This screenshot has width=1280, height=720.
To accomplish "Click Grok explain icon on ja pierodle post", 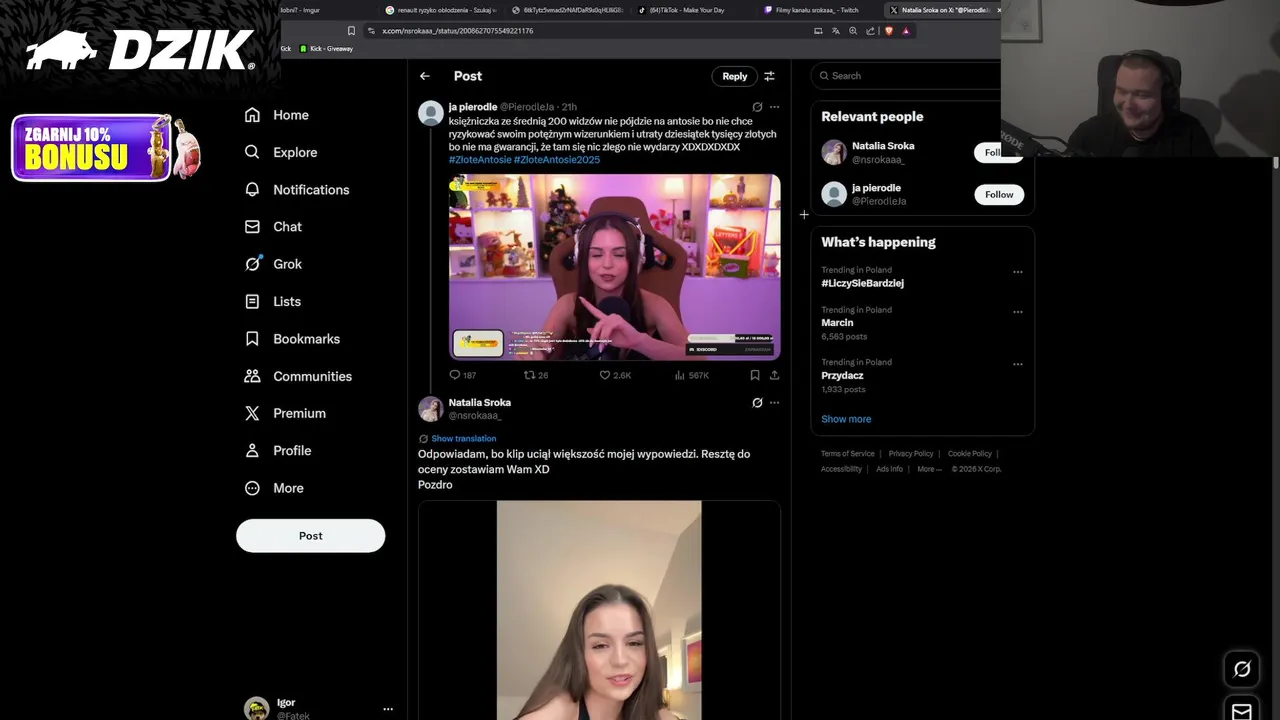I will (x=757, y=107).
